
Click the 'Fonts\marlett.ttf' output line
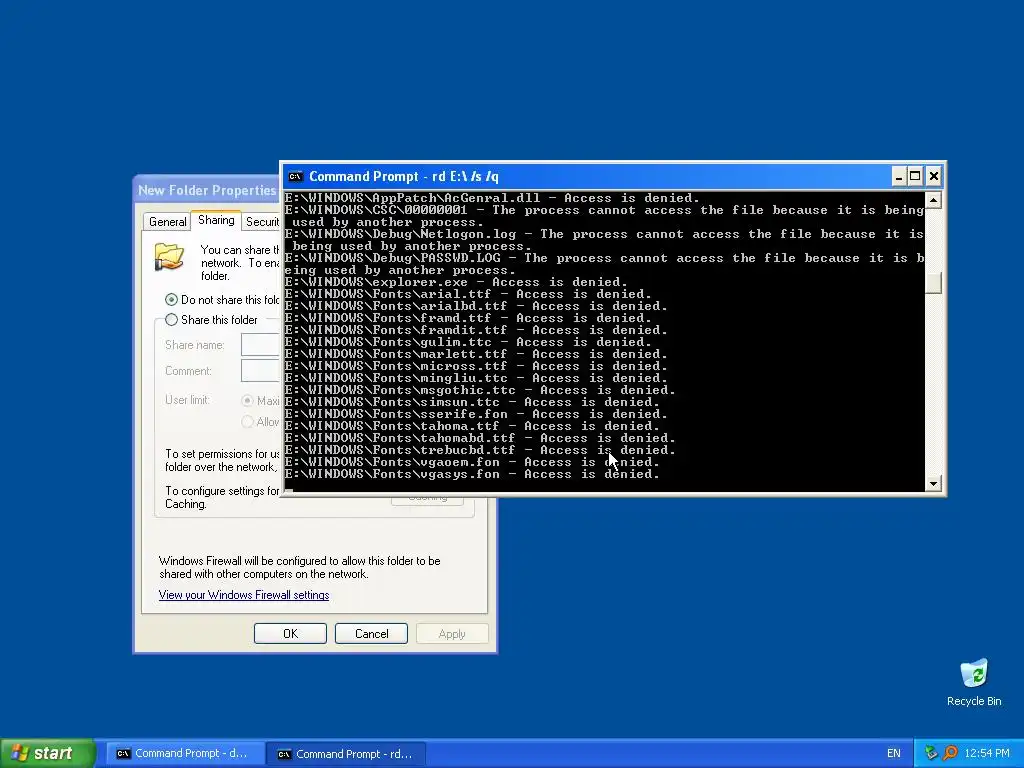coord(476,354)
